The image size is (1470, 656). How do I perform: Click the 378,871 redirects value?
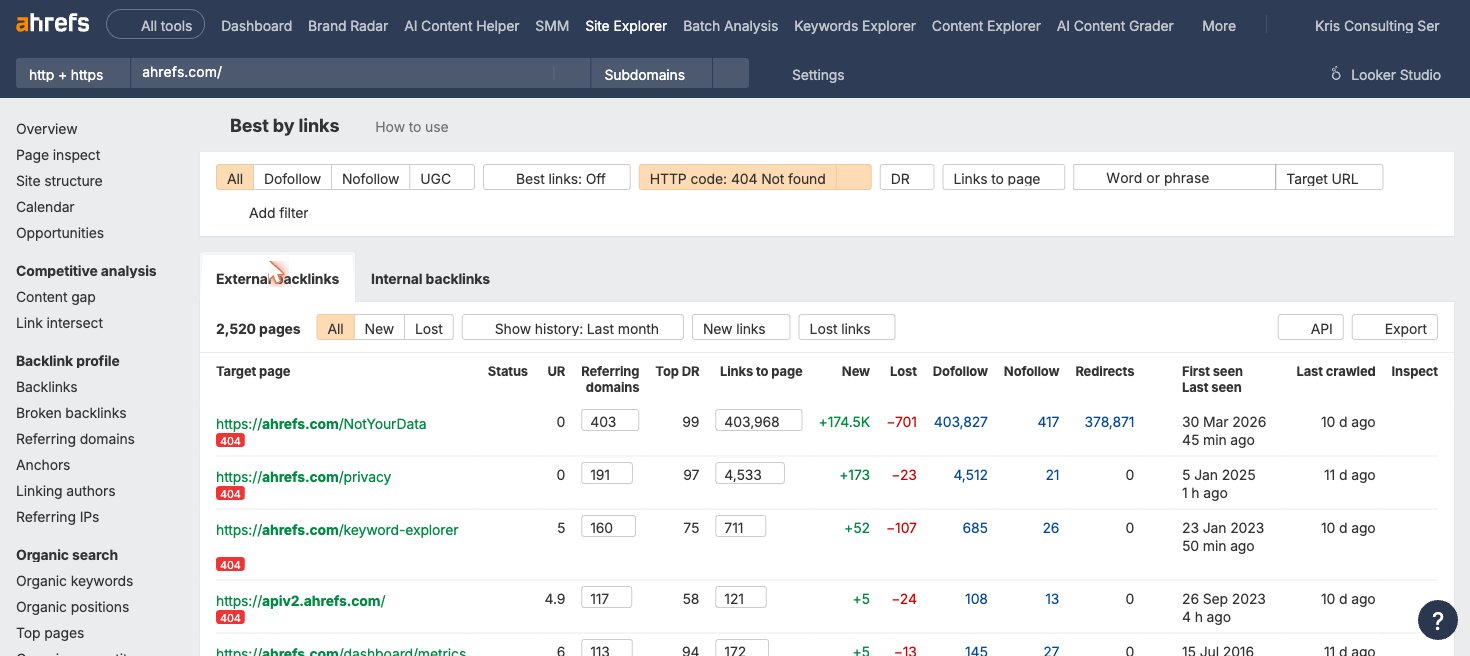(1109, 422)
